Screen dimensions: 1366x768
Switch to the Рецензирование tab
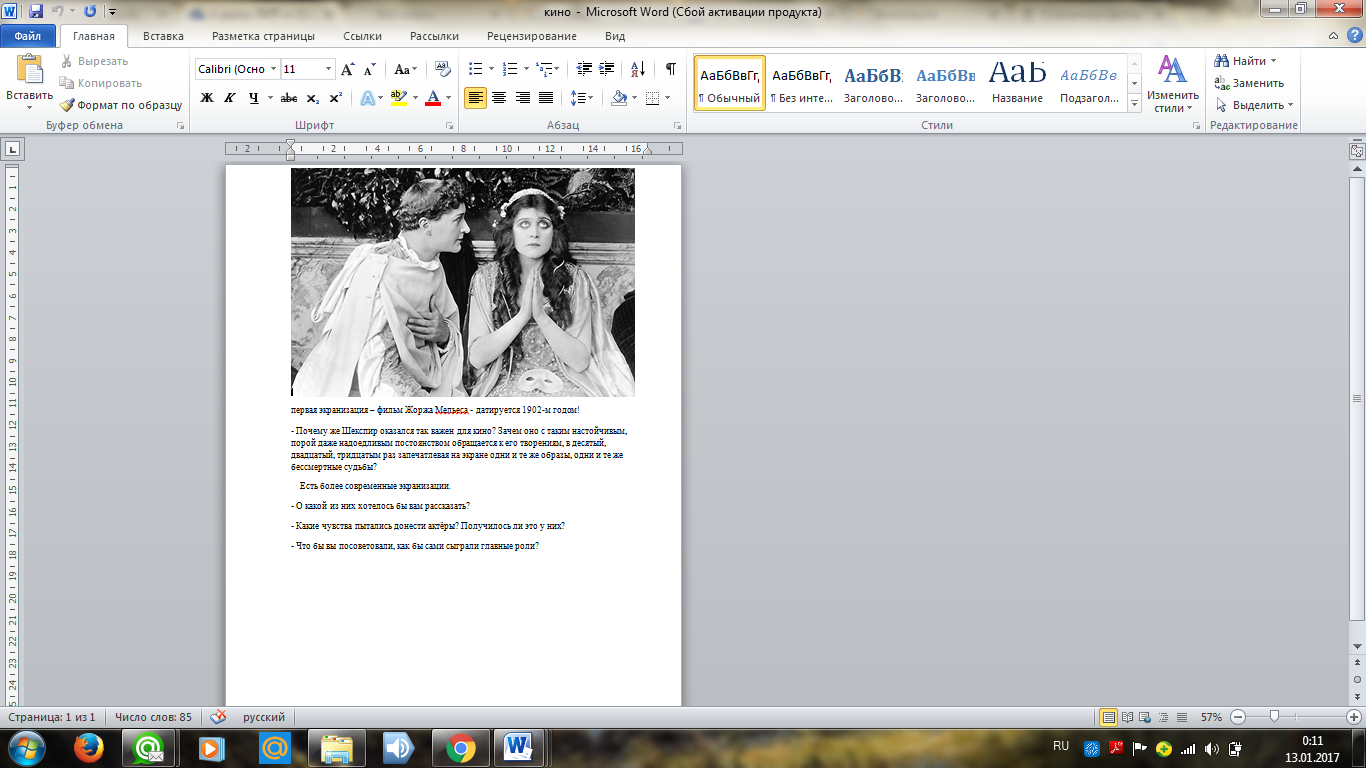pyautogui.click(x=531, y=36)
